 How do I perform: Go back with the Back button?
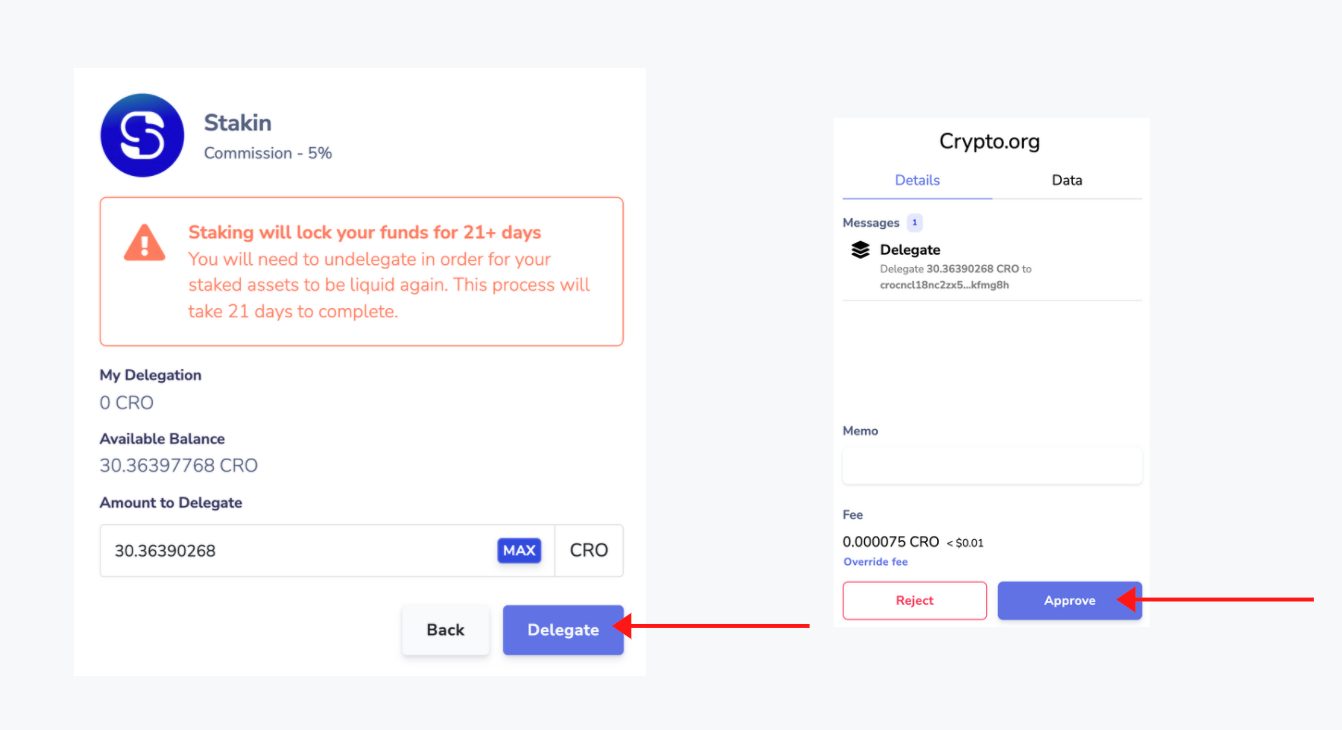tap(446, 630)
